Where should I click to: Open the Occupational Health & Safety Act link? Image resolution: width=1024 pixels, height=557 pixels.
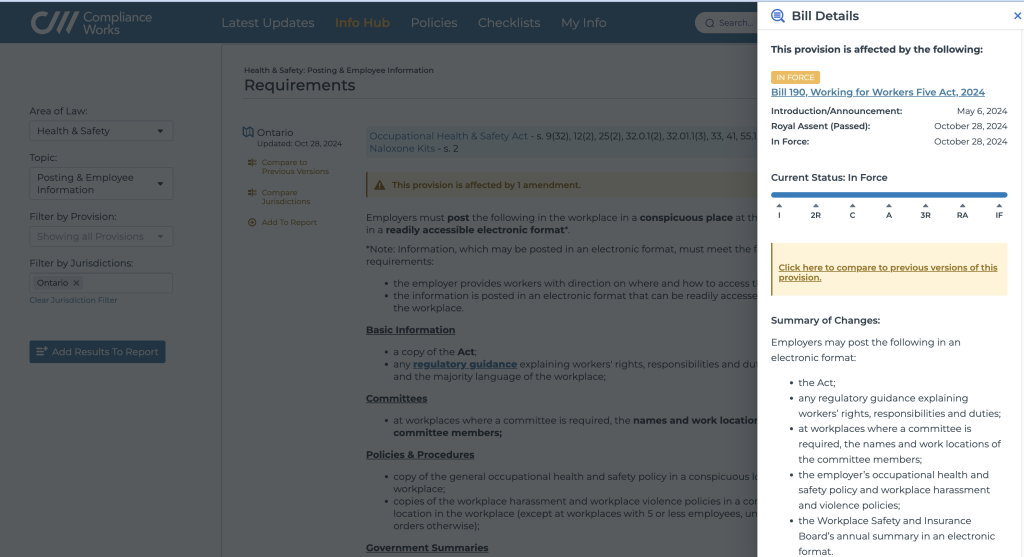448,136
